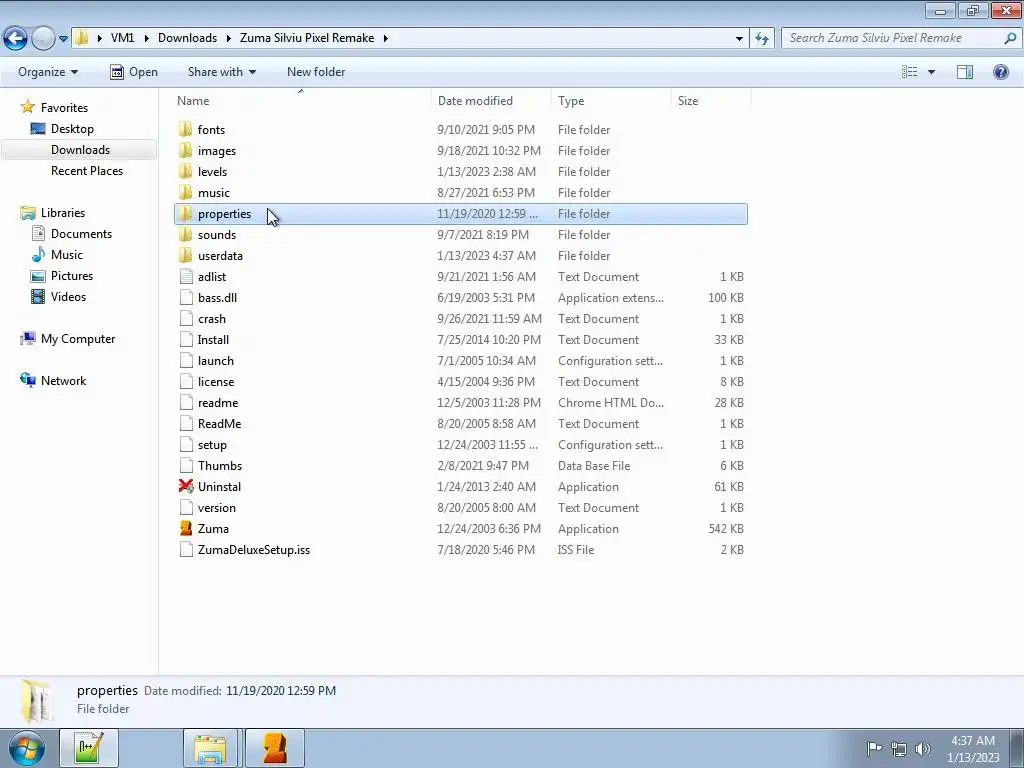Click the Forward navigation arrow button

[x=43, y=38]
